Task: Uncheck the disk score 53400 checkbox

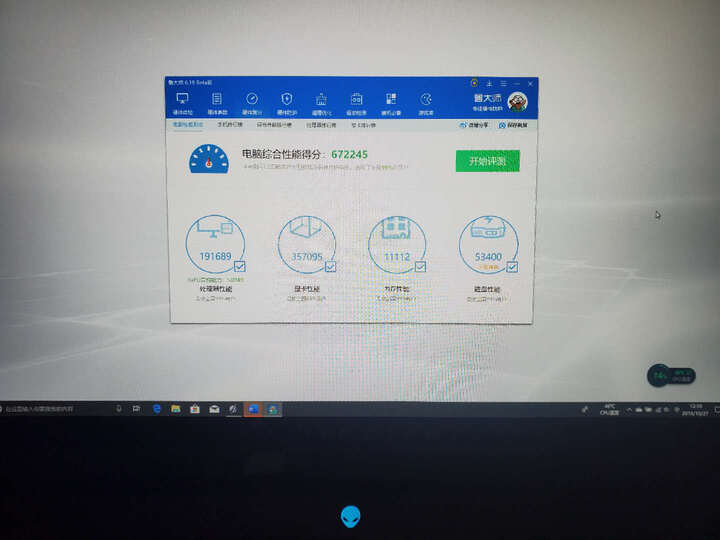Action: [512, 267]
